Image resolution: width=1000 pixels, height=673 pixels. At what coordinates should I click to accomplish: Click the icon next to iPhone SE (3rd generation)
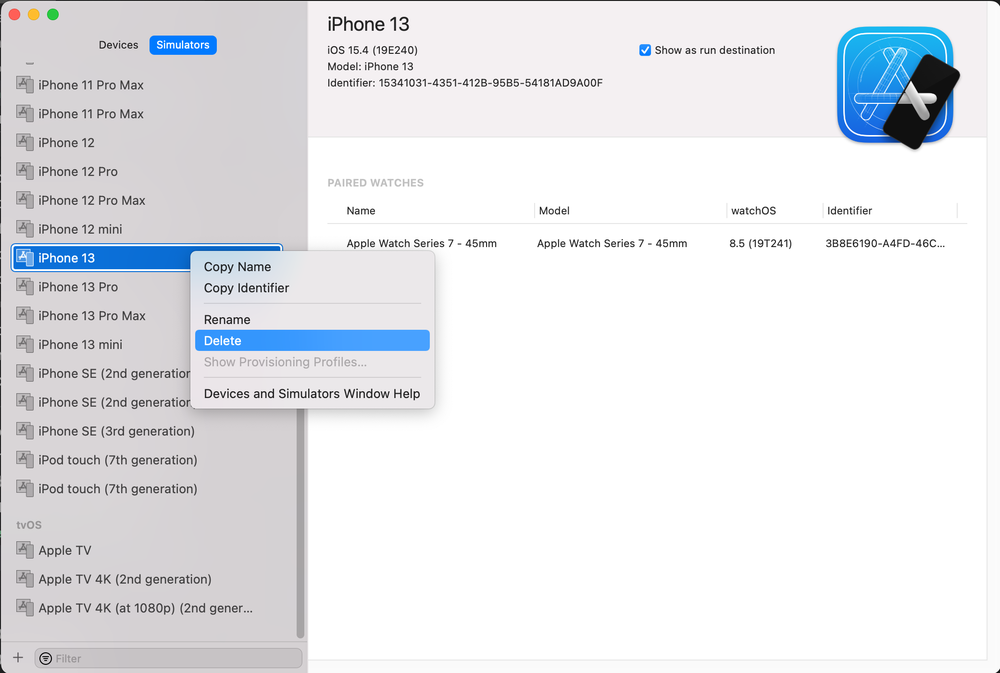[25, 431]
